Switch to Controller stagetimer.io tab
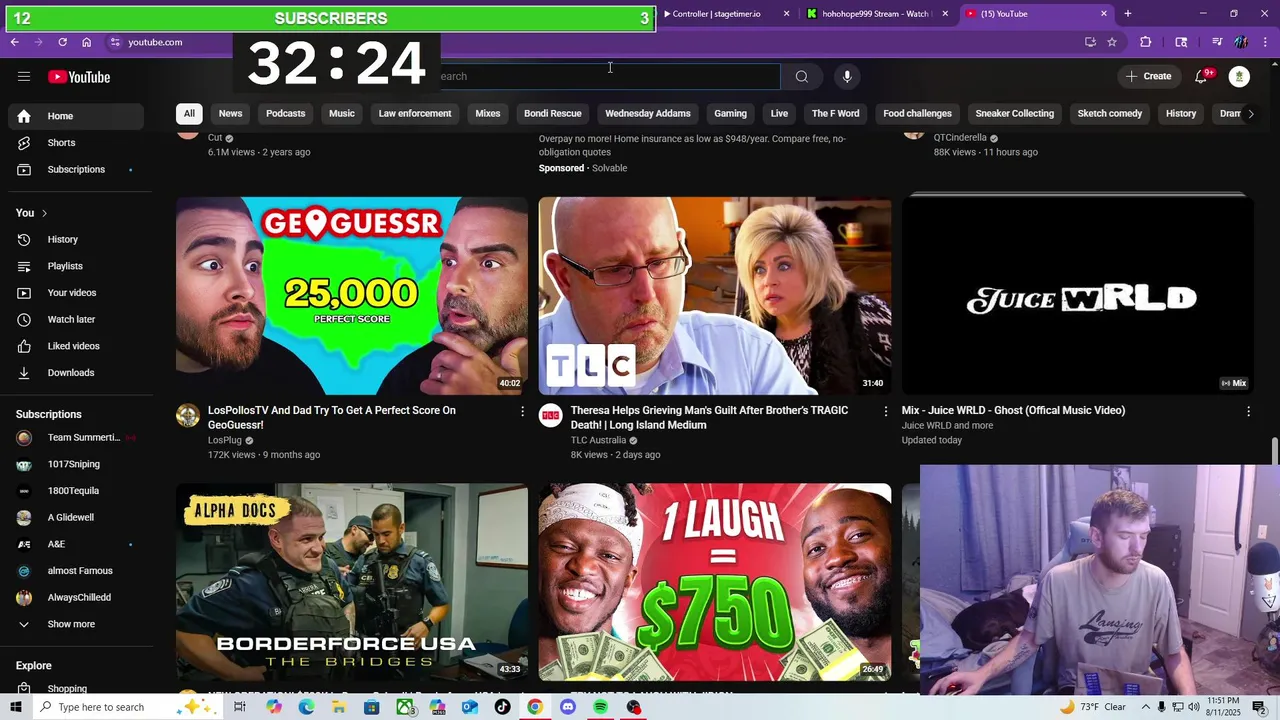The height and width of the screenshot is (720, 1280). pos(727,14)
